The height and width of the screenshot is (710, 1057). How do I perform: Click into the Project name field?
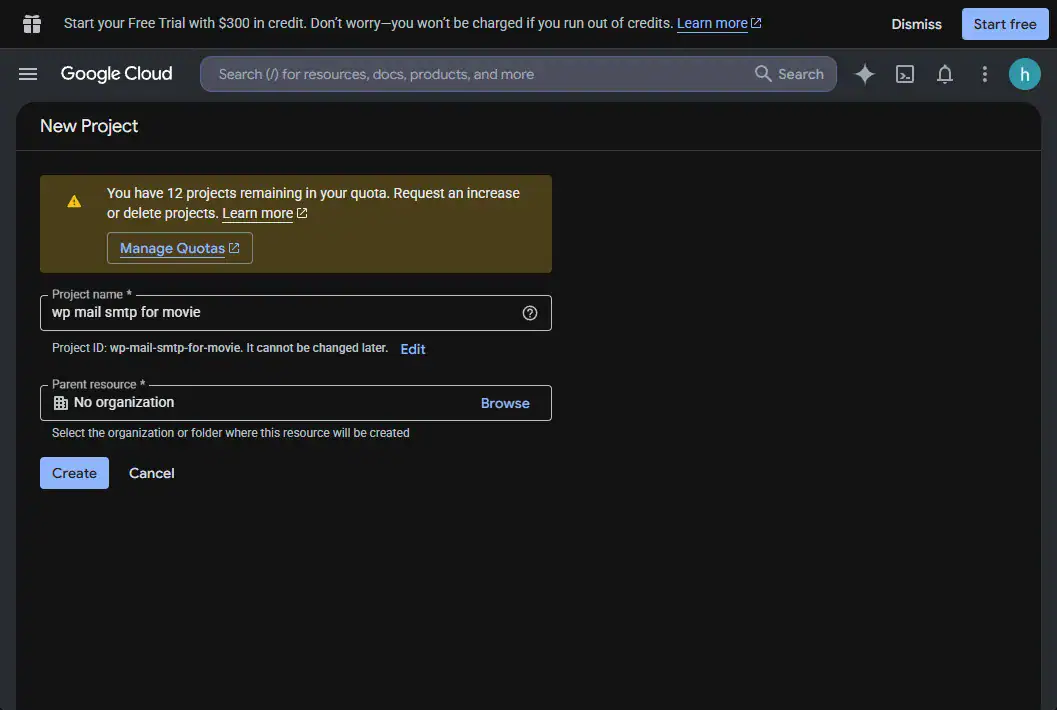pos(296,313)
